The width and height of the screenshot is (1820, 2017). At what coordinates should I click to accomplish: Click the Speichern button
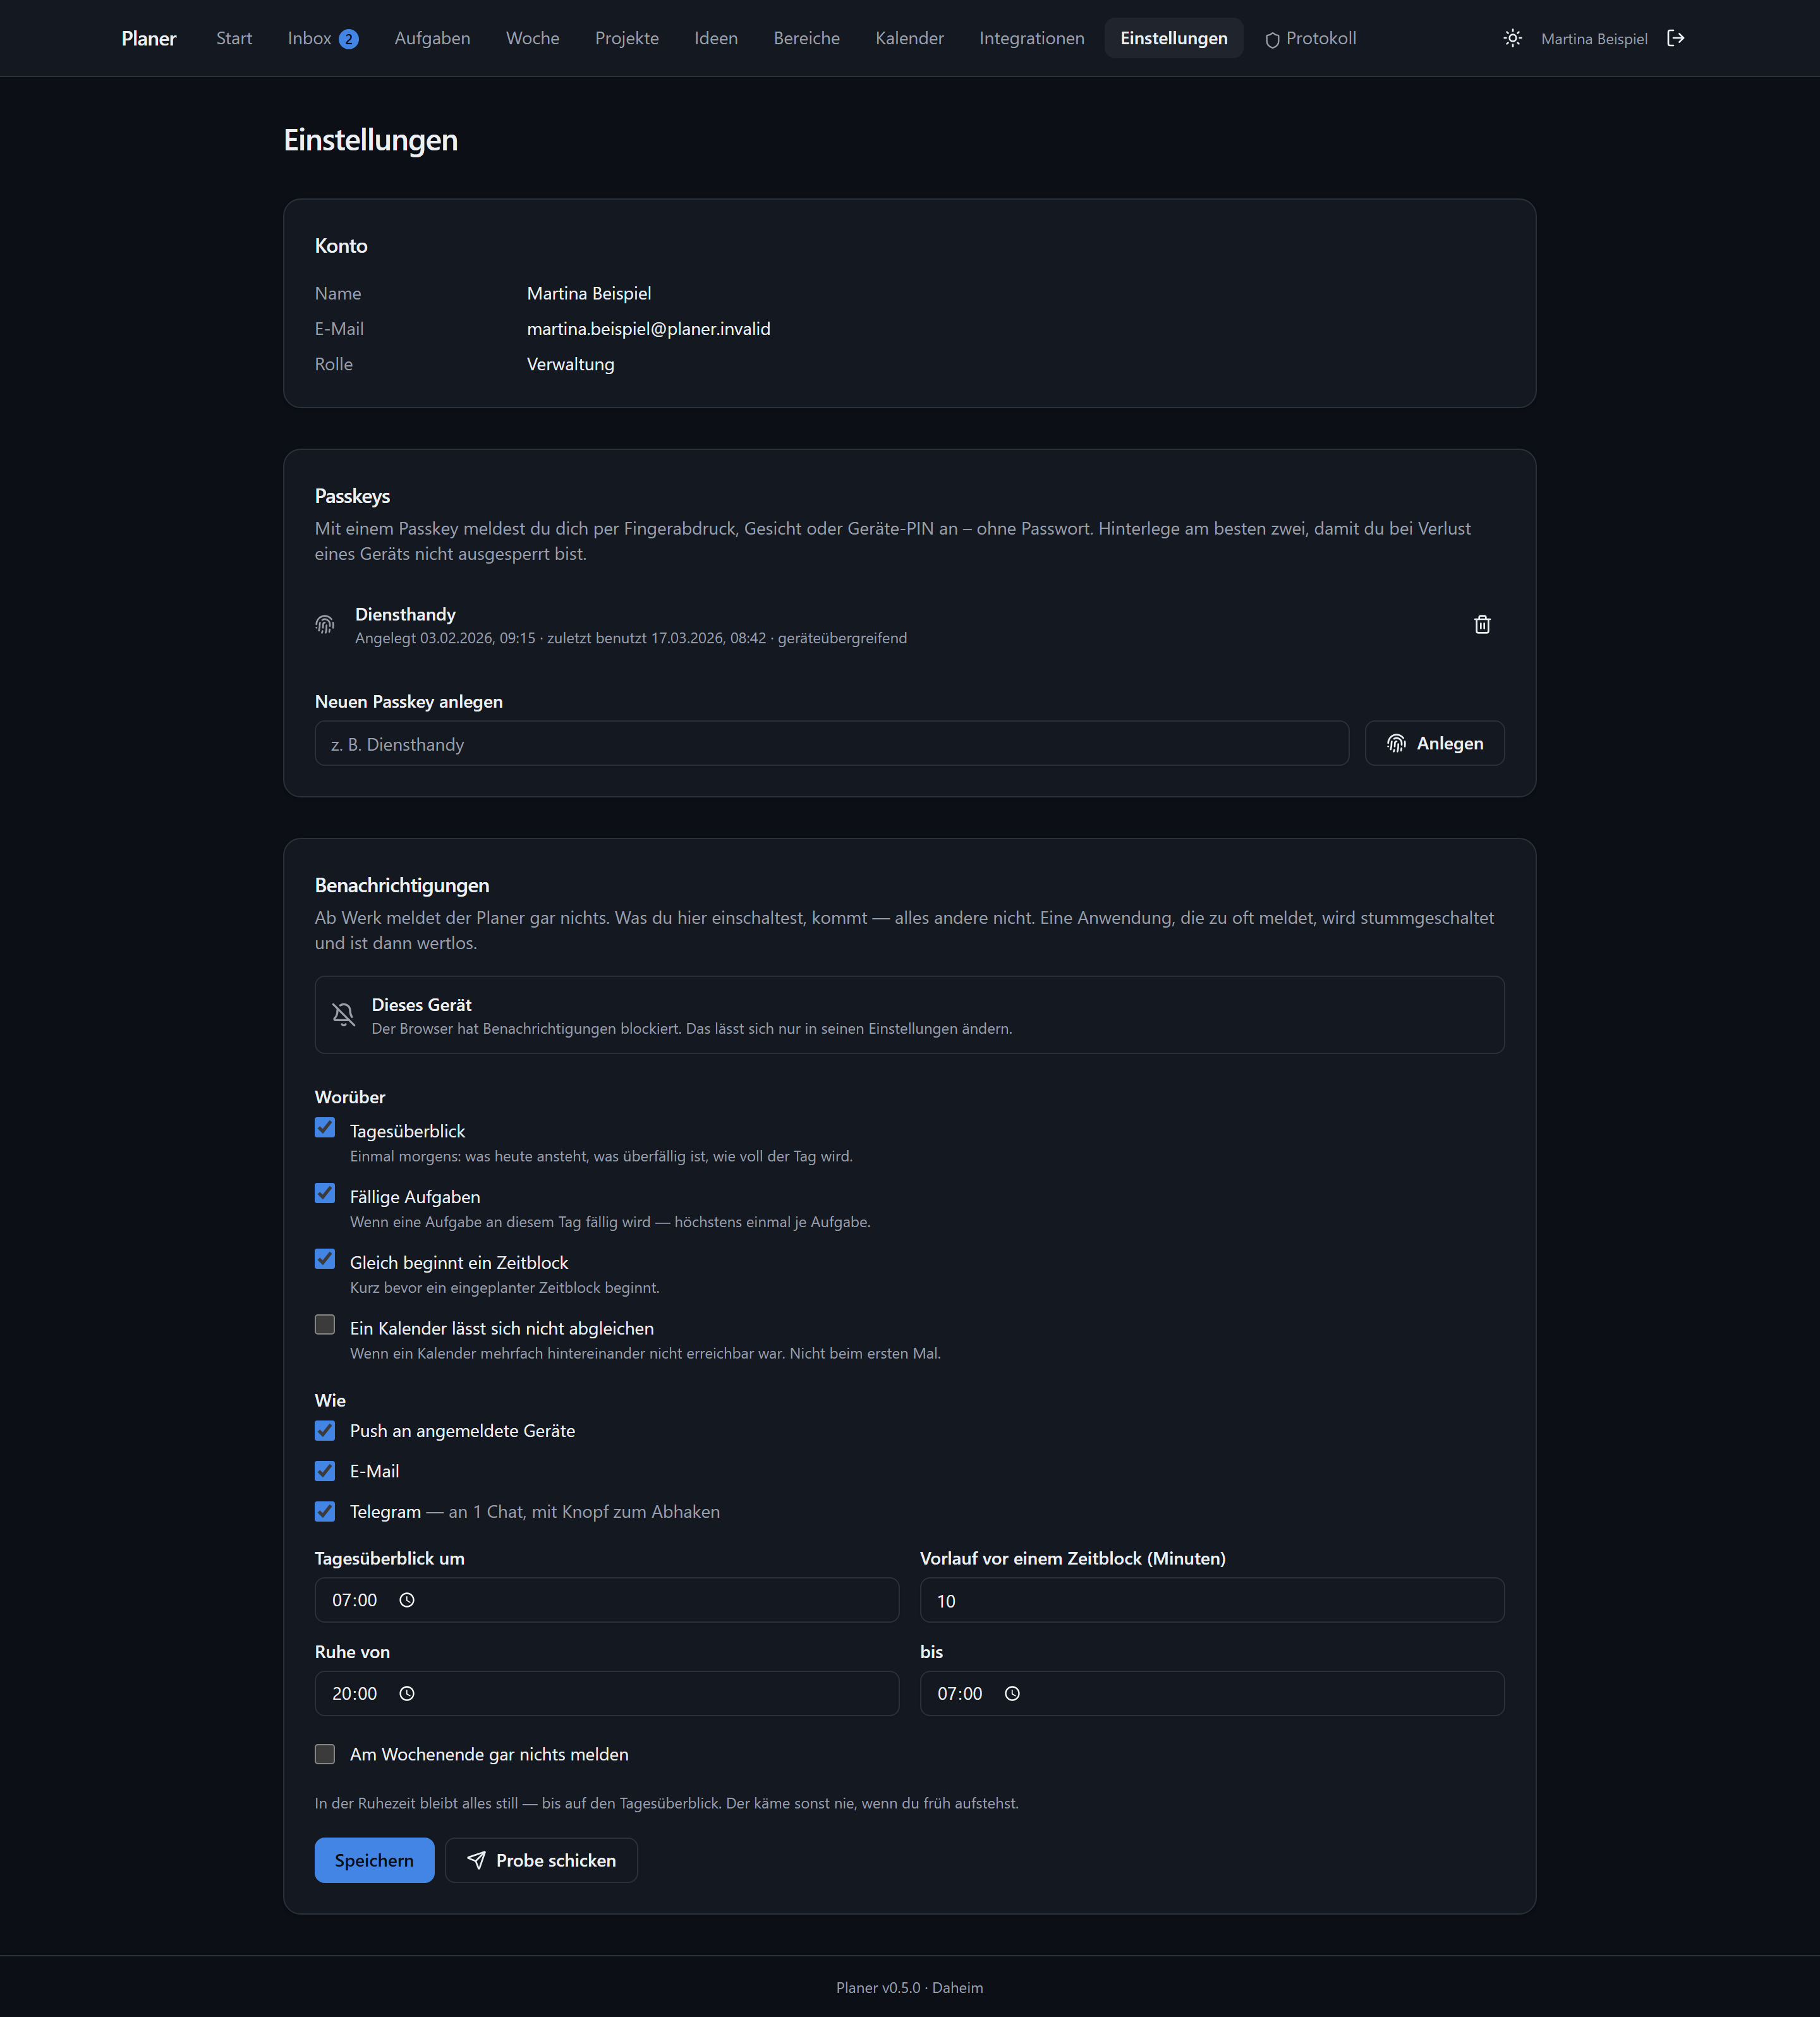click(x=374, y=1860)
